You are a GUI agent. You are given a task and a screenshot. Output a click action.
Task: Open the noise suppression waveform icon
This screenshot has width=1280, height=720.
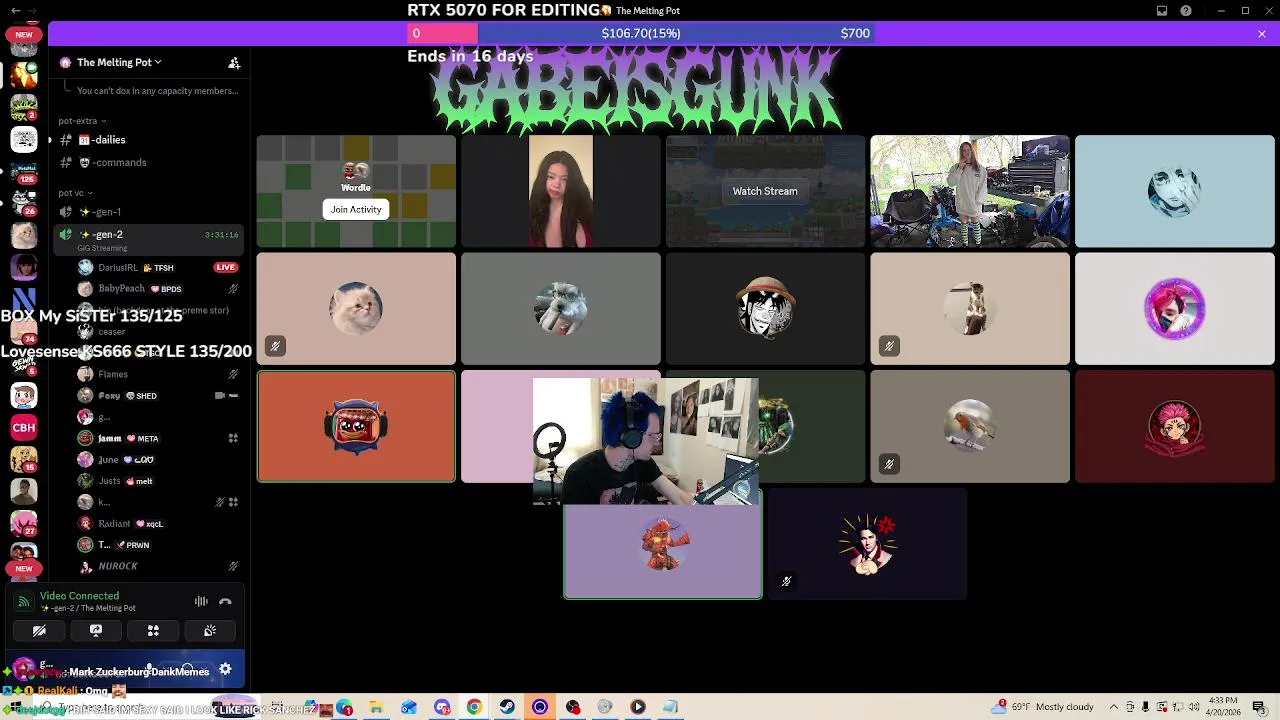pyautogui.click(x=201, y=601)
